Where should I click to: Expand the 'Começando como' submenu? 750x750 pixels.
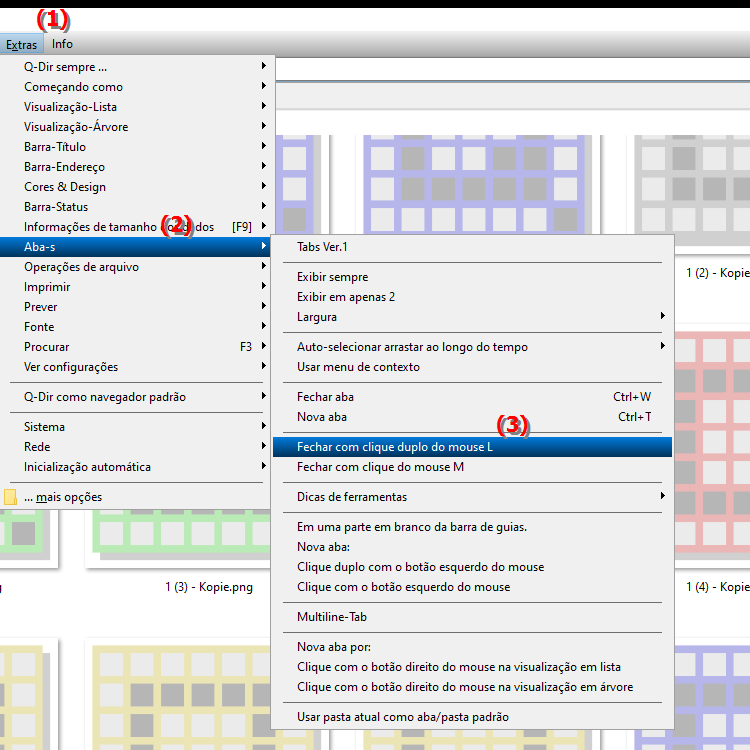[x=136, y=87]
